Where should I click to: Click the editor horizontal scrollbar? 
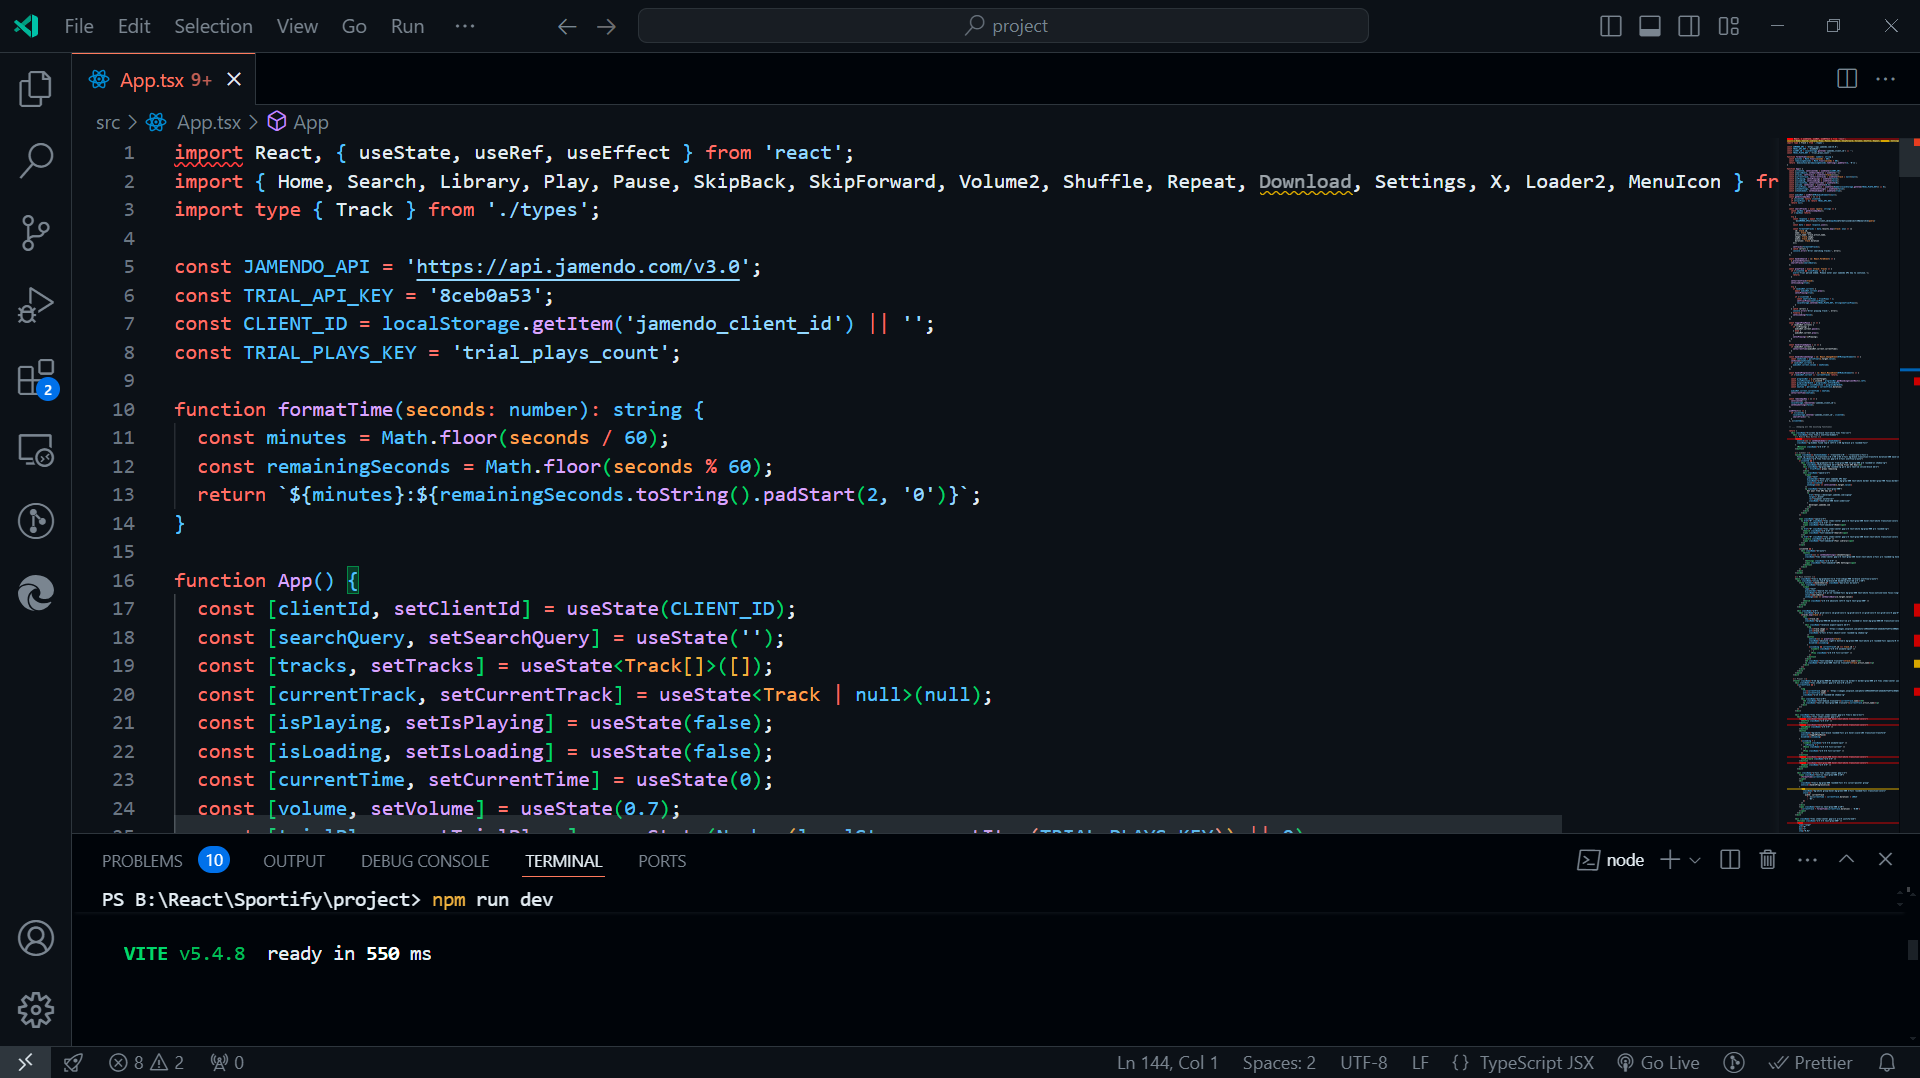(868, 824)
